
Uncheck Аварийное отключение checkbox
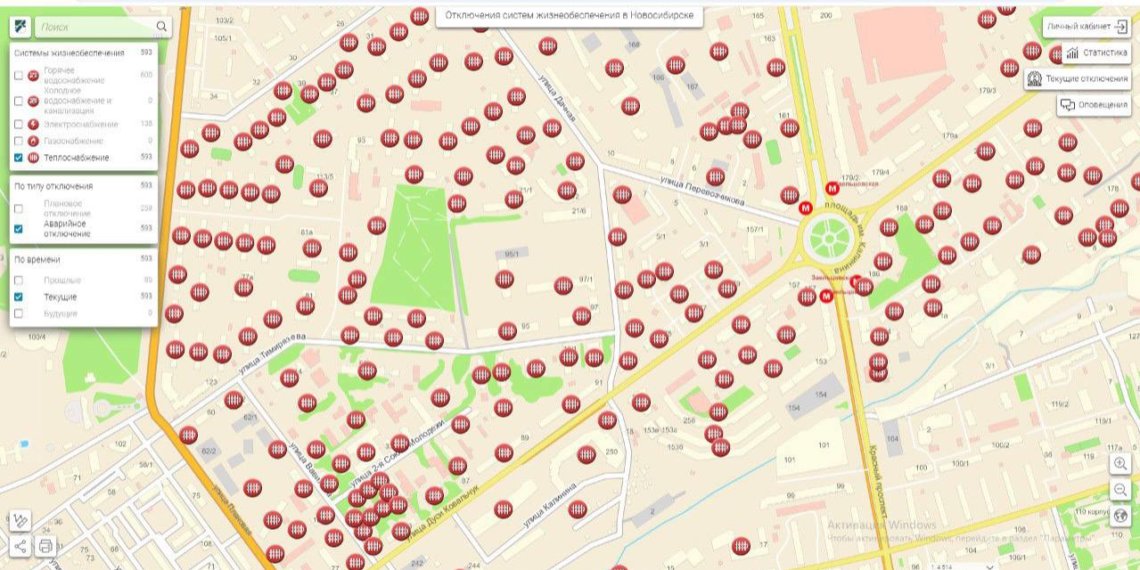pyautogui.click(x=18, y=228)
